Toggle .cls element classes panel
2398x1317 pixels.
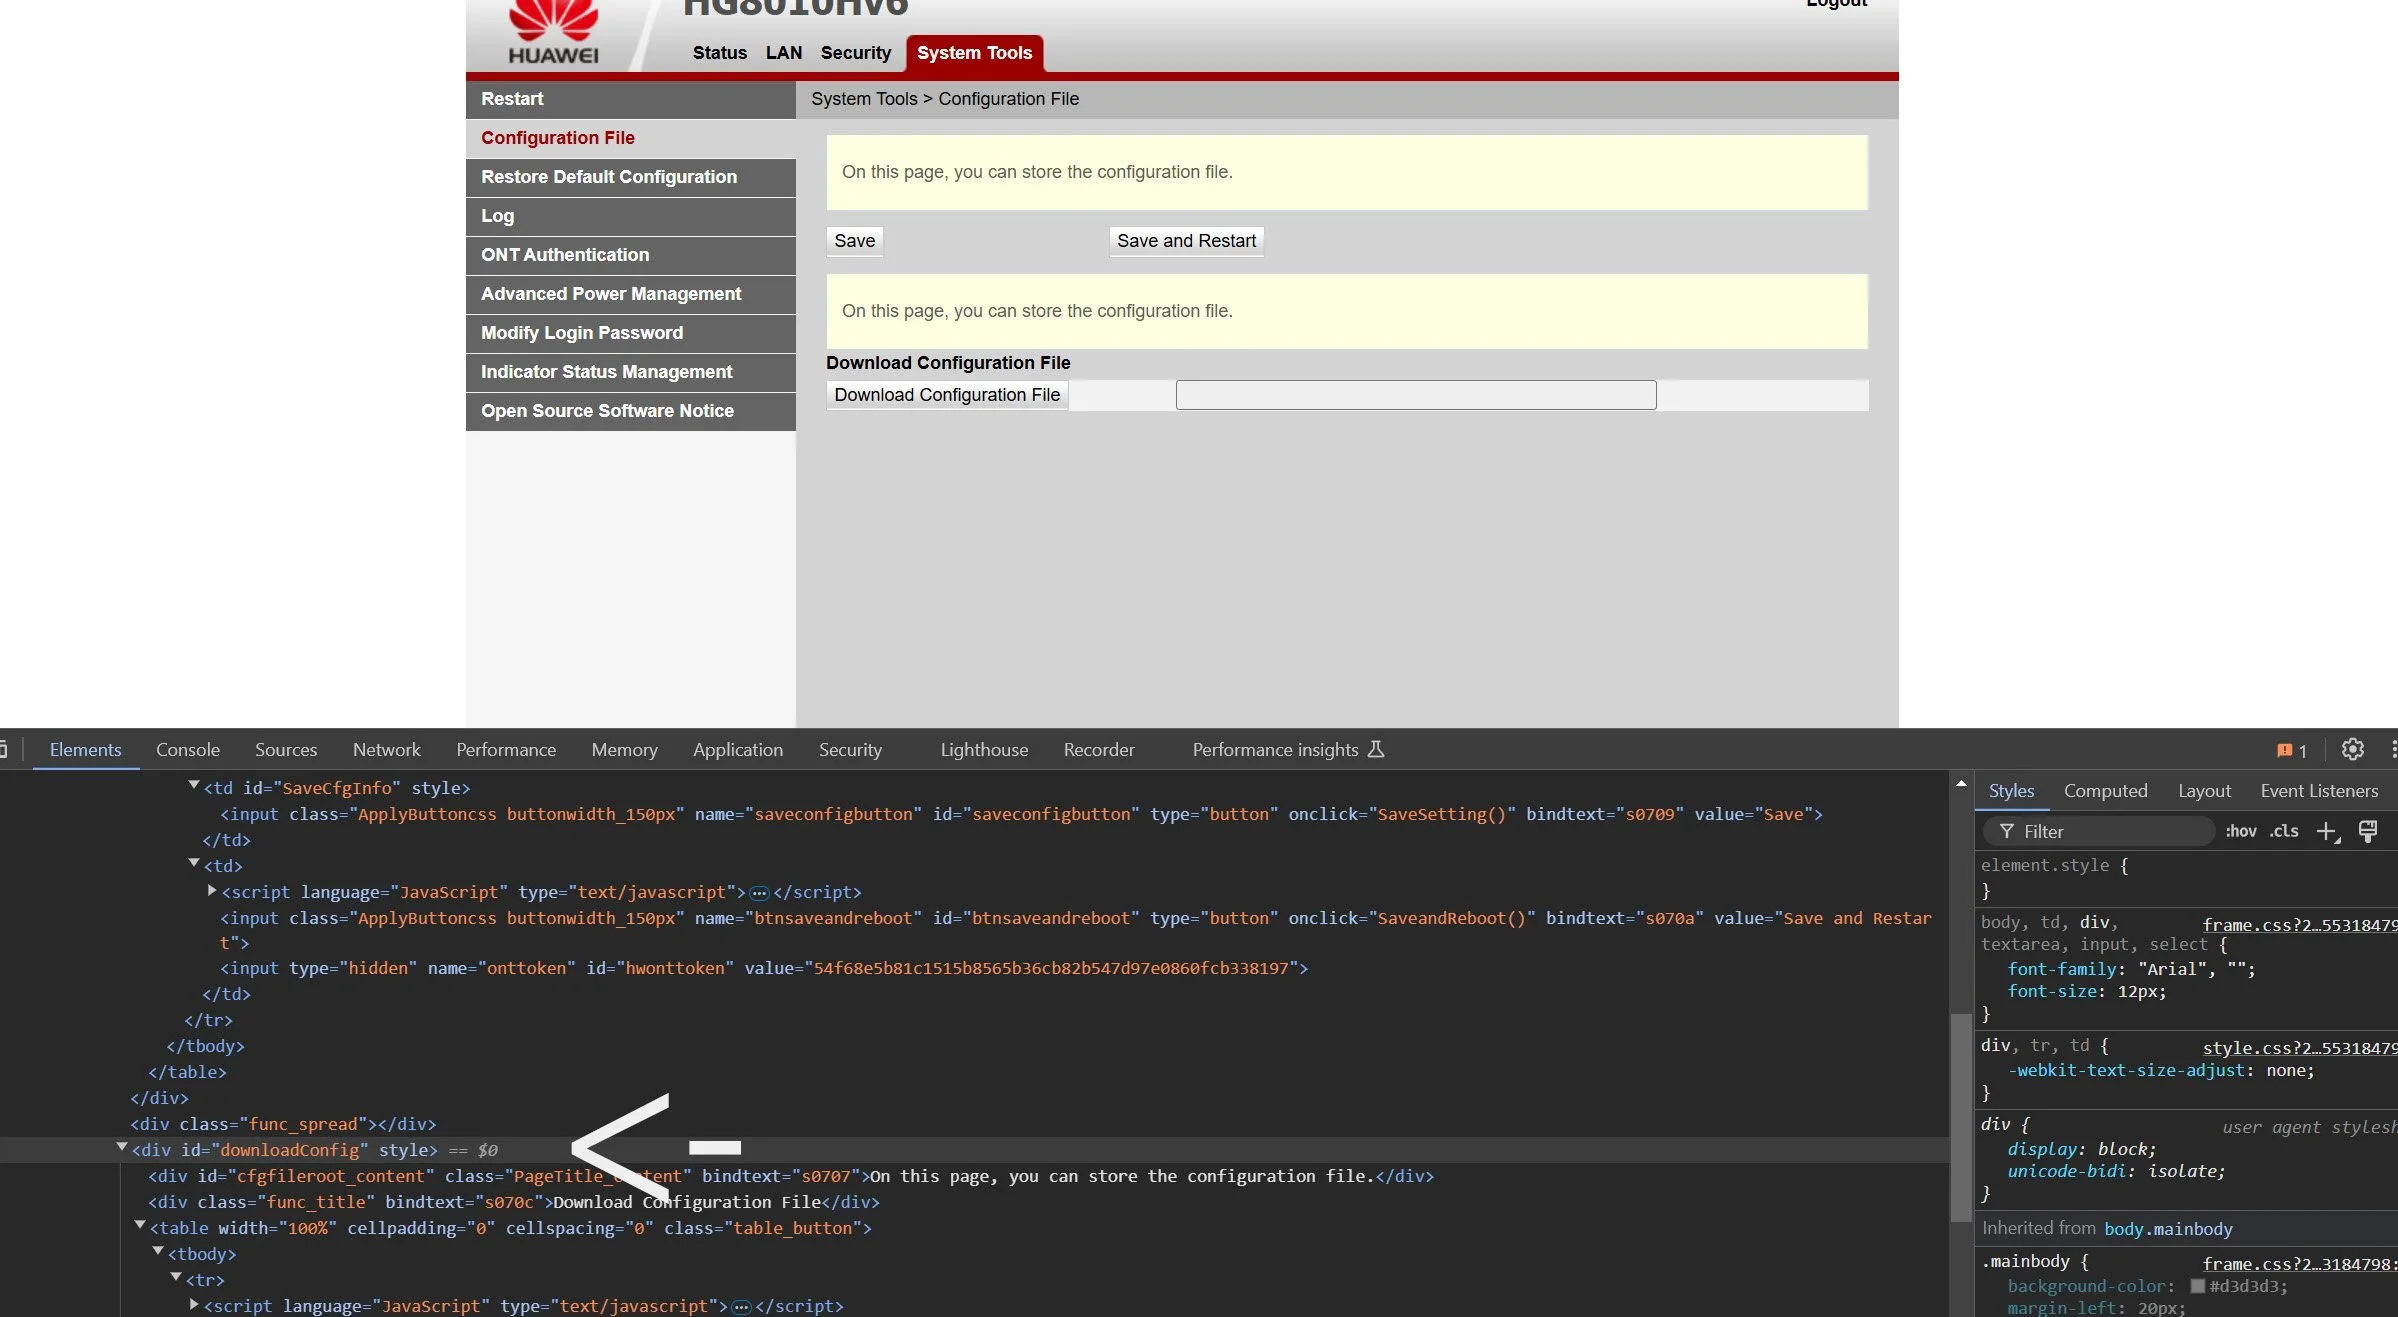(x=2284, y=831)
